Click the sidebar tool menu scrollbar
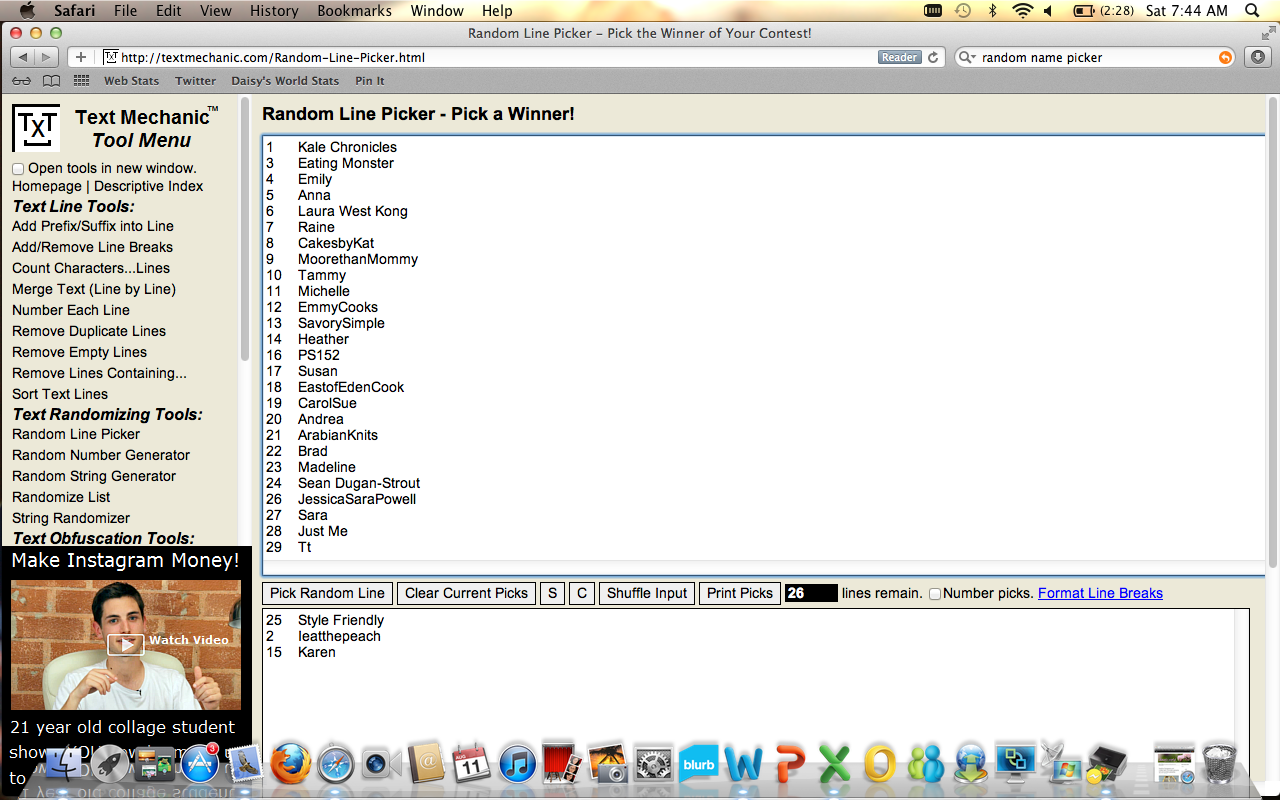Image resolution: width=1280 pixels, height=800 pixels. (245, 230)
